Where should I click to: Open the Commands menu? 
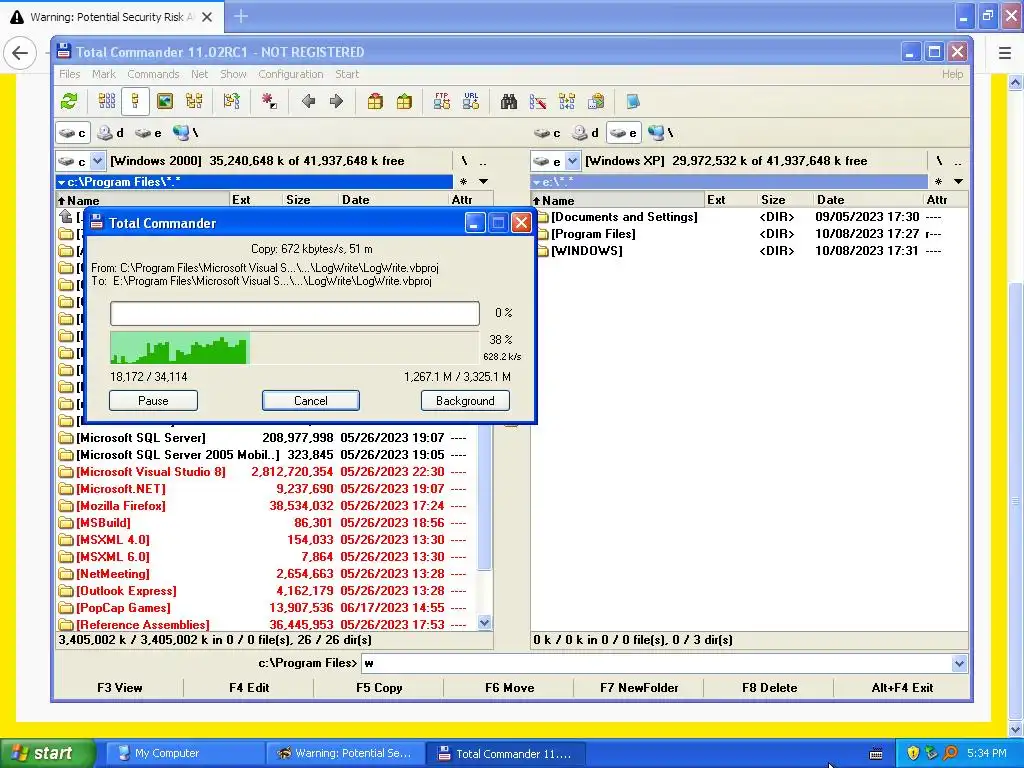coord(153,74)
